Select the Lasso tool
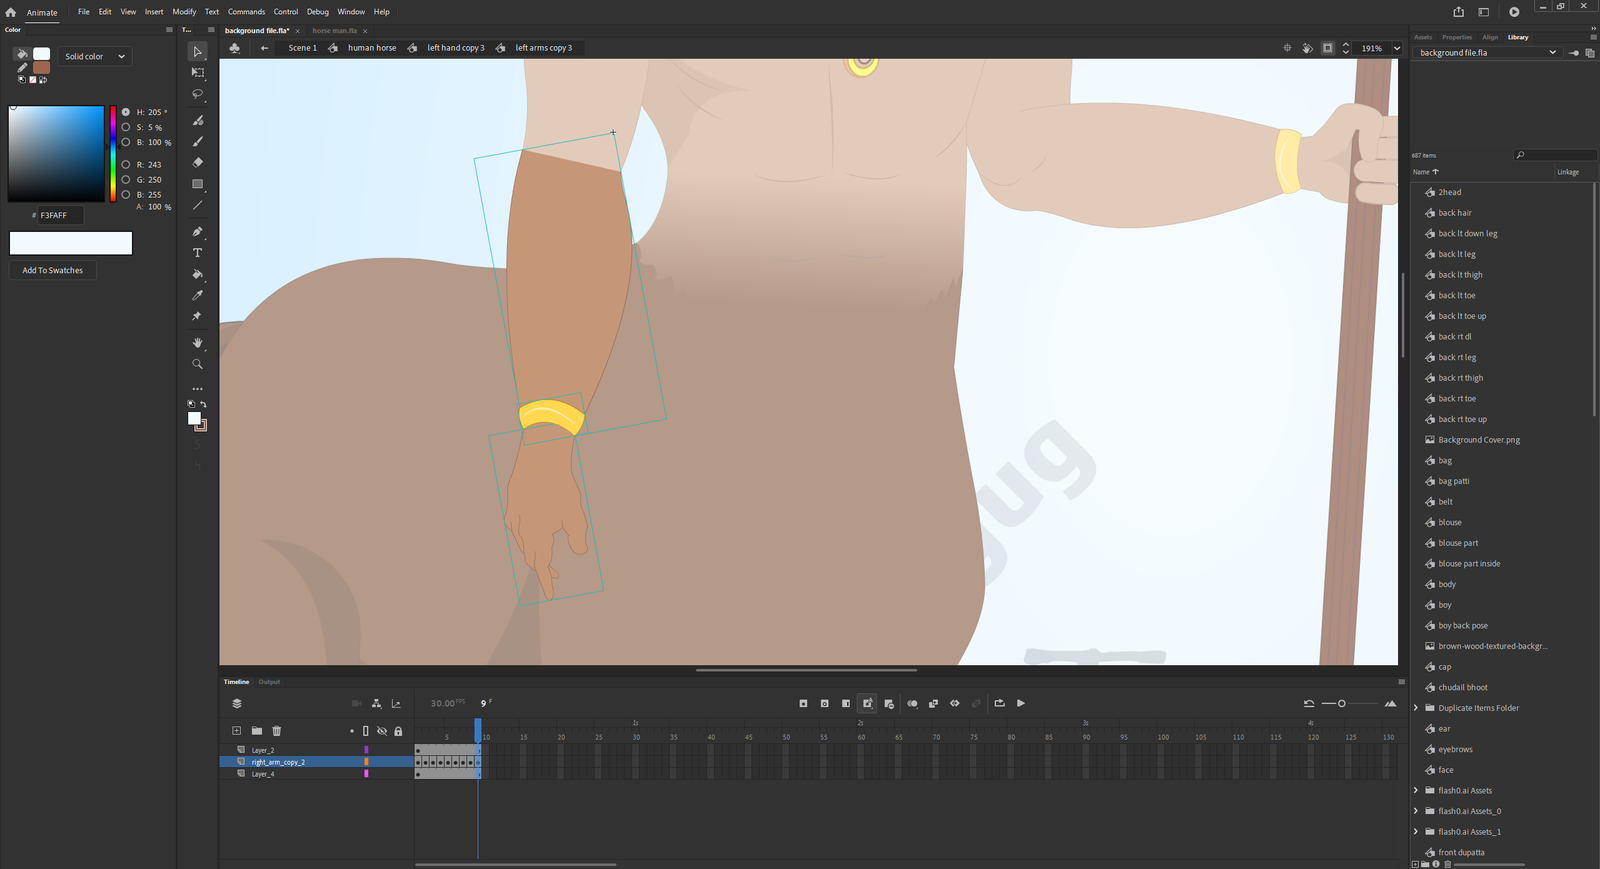 click(198, 94)
